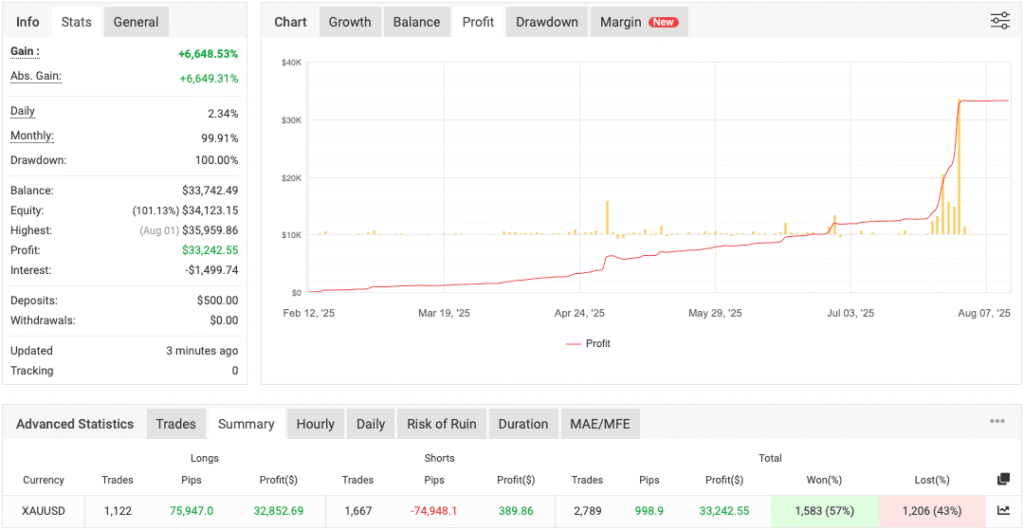Screen dimensions: 1024x530
Task: Click the Monthly label link
Action: [32, 136]
